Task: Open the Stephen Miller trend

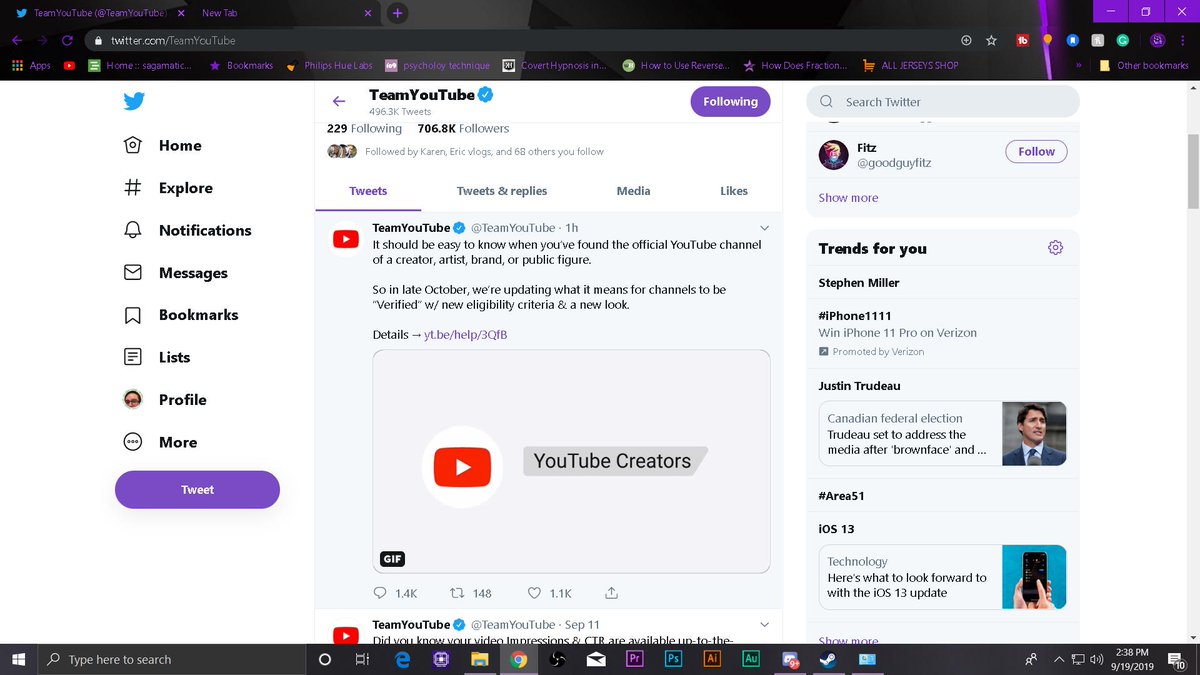Action: tap(859, 283)
